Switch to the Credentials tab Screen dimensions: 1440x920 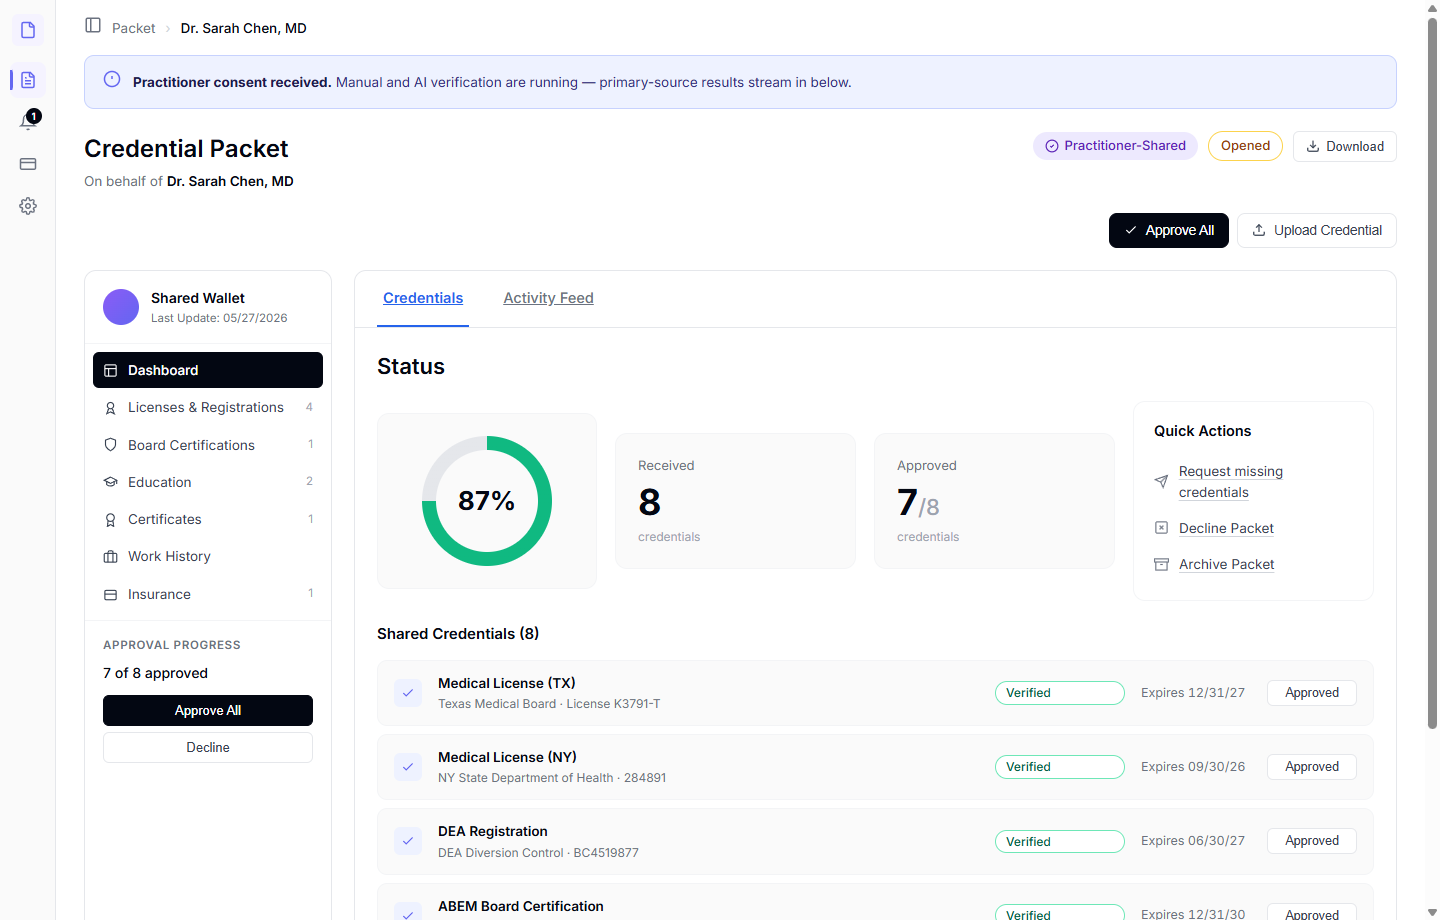click(423, 298)
